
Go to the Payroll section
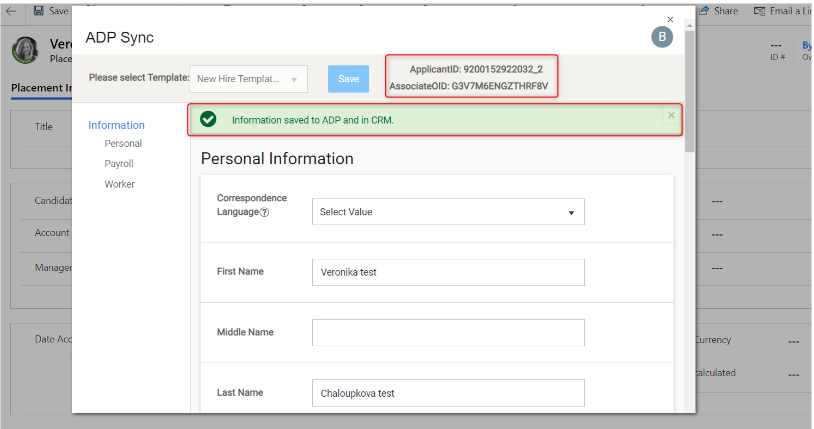119,164
